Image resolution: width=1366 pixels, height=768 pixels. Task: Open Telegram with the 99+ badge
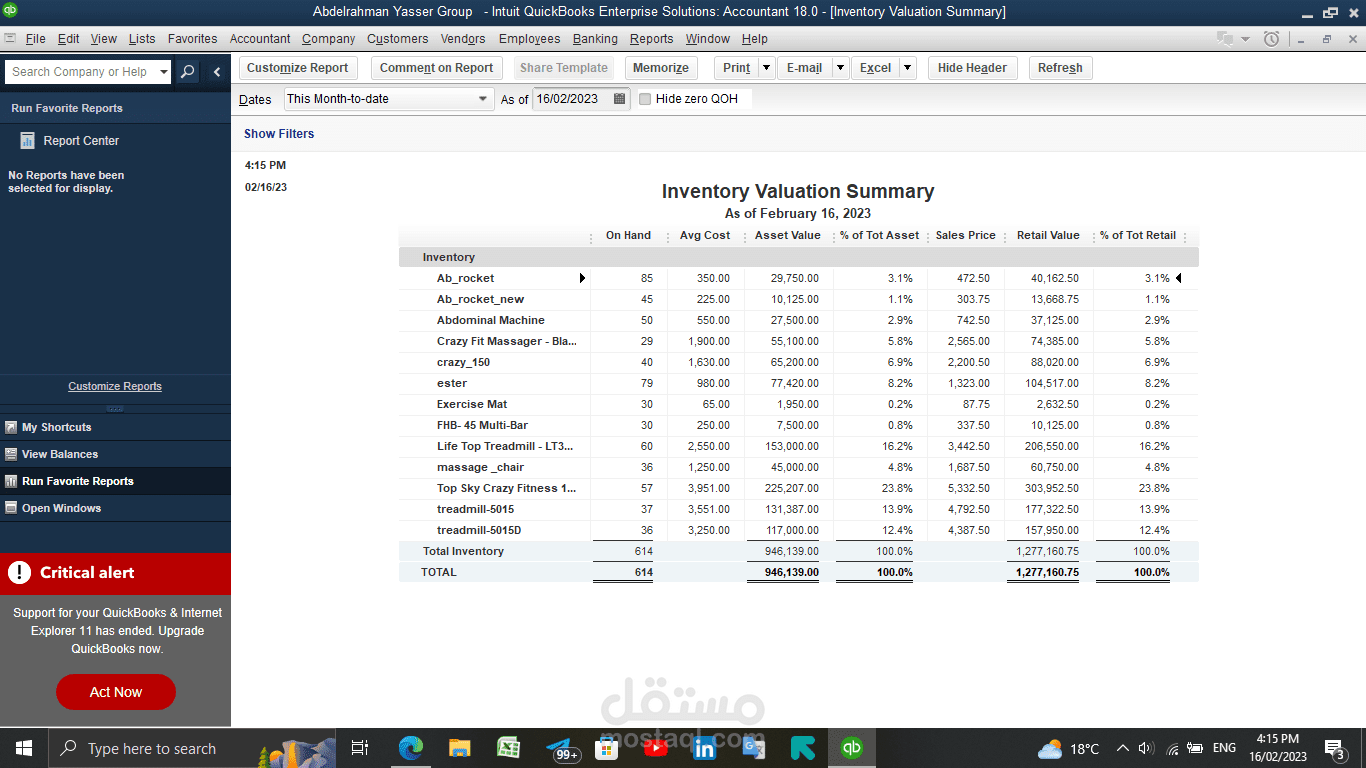[x=561, y=748]
